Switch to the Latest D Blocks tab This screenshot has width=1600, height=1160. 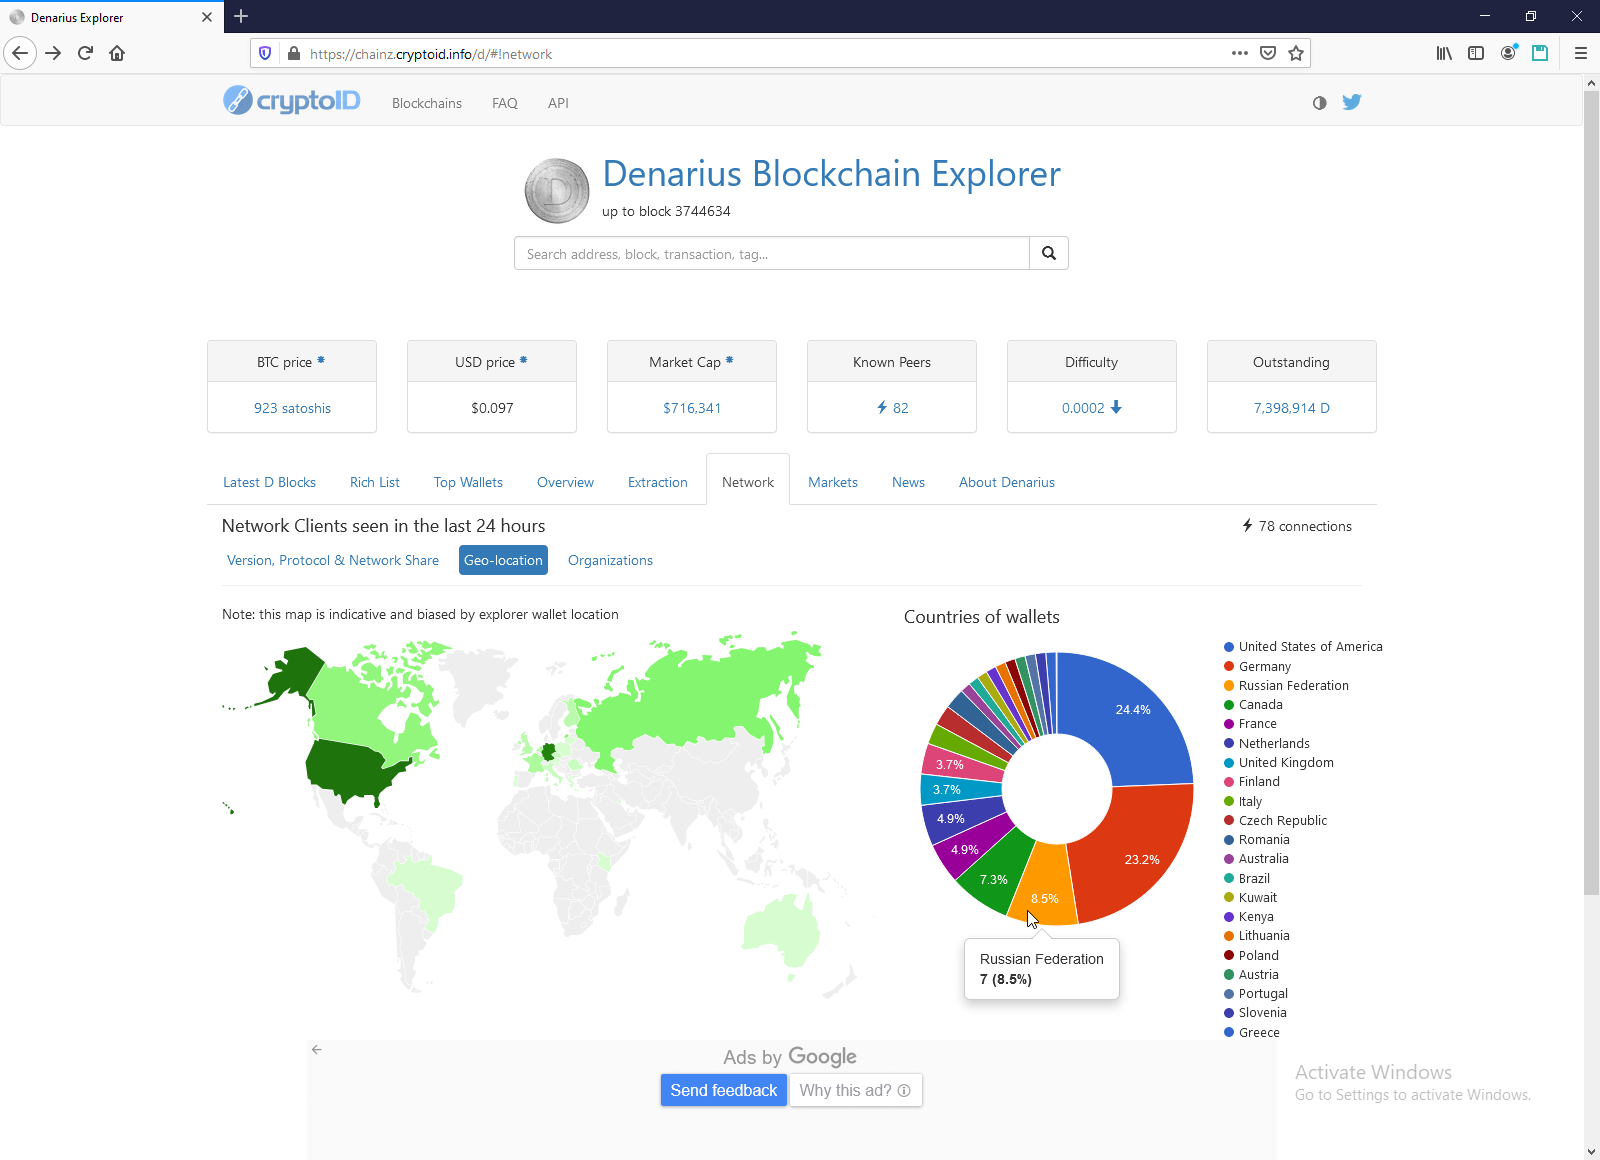(269, 482)
